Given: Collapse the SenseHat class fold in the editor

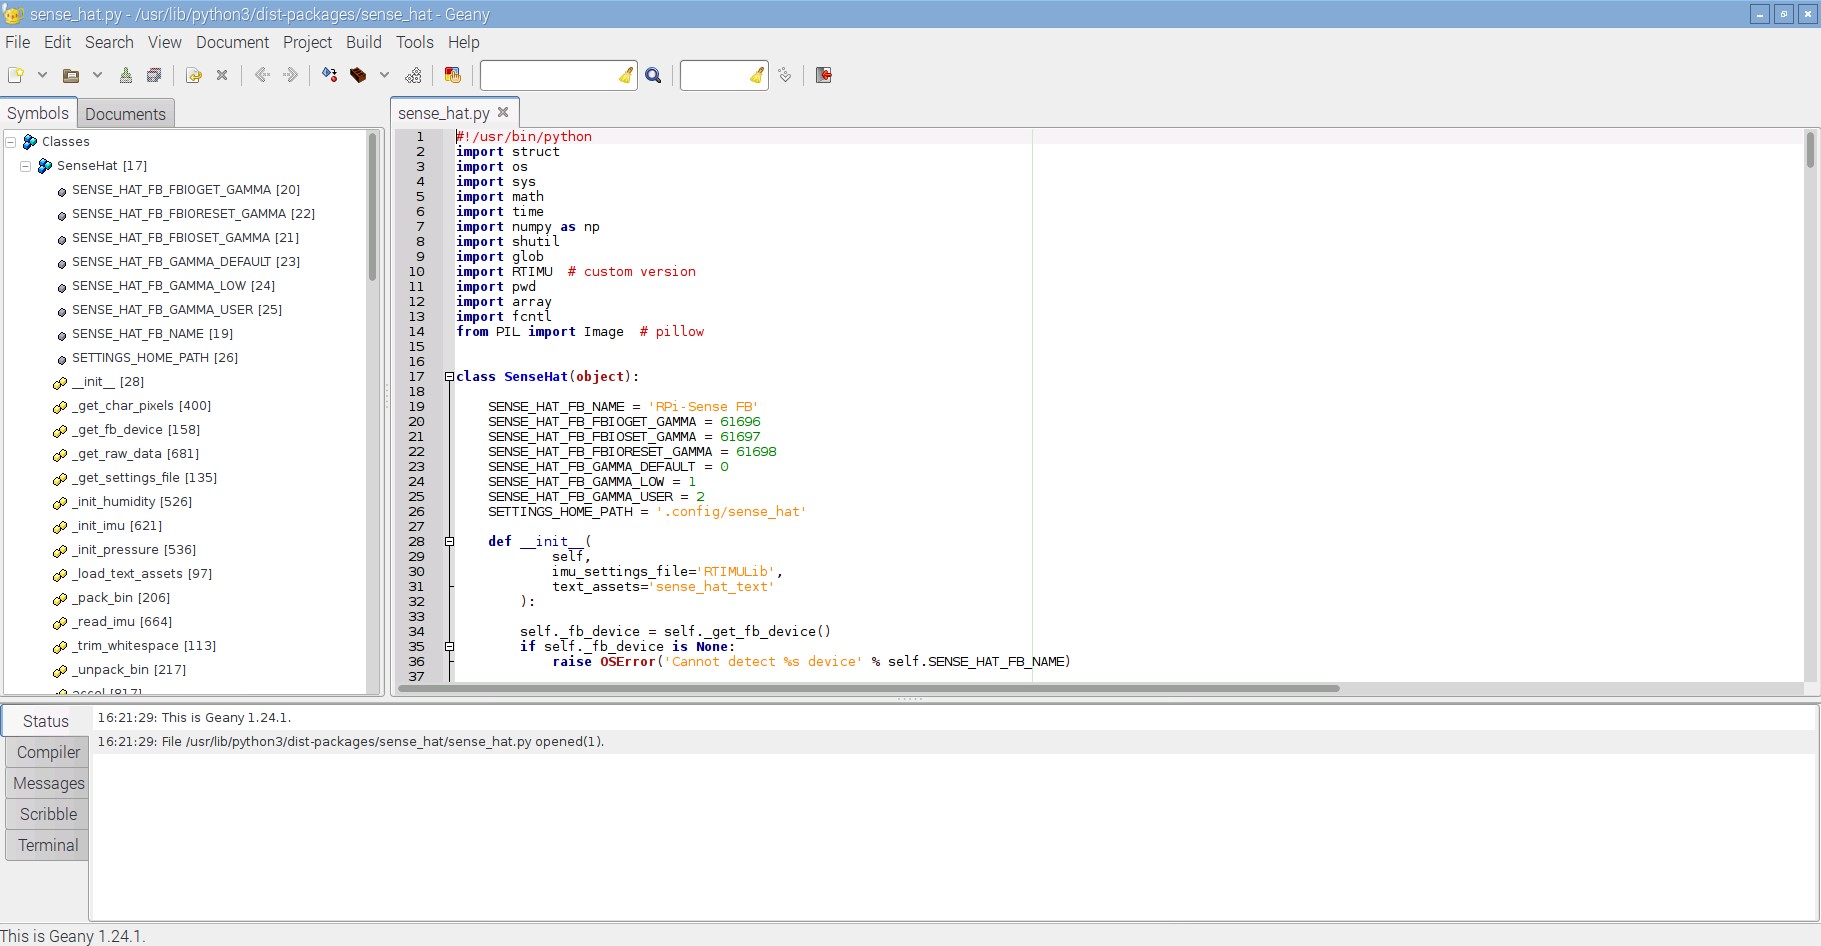Looking at the screenshot, I should click(449, 377).
